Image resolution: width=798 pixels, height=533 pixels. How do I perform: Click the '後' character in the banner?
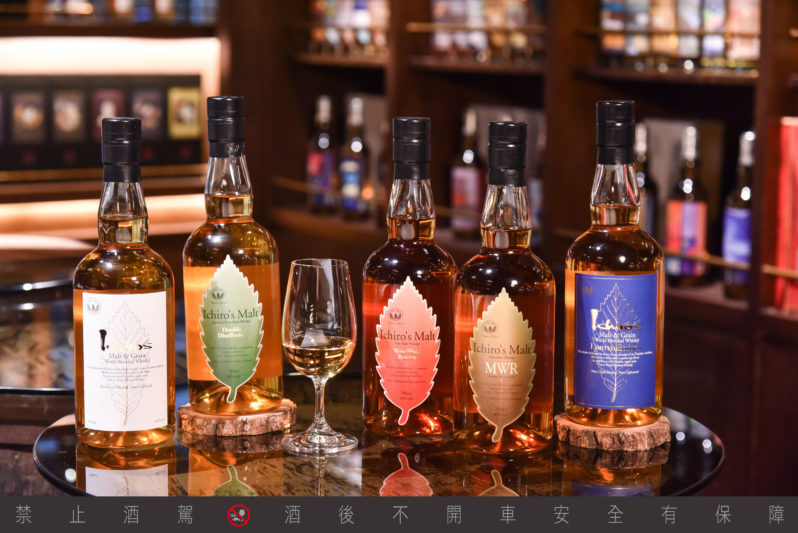(346, 515)
